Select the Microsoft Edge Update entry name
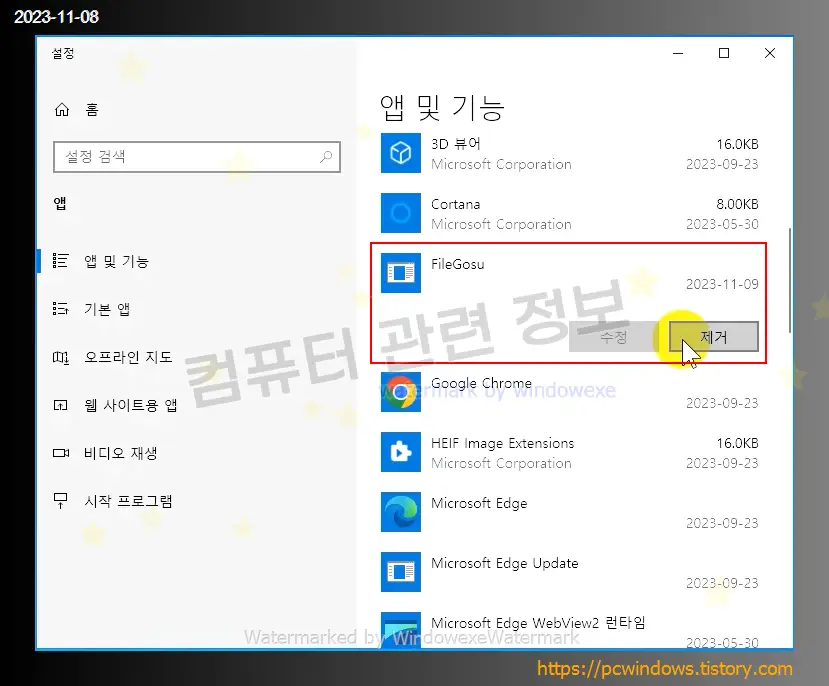Viewport: 829px width, 686px height. pyautogui.click(x=505, y=563)
